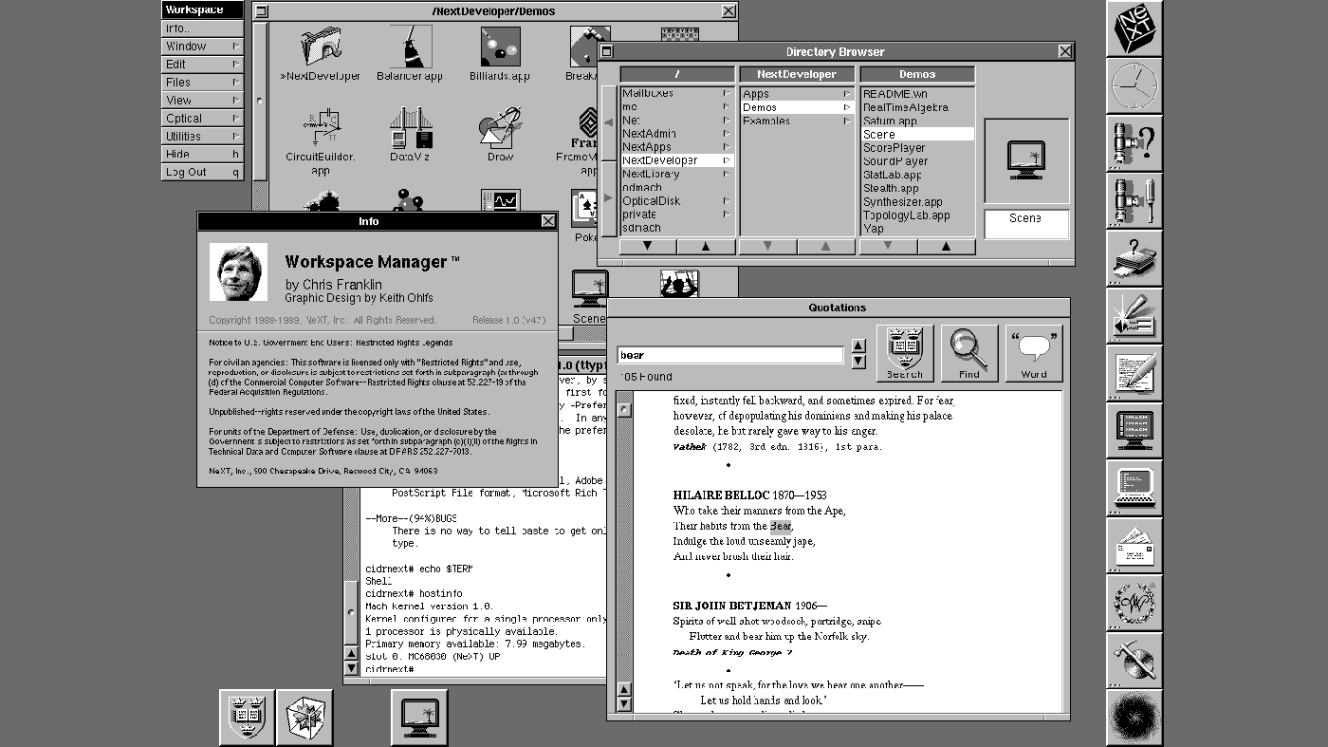The height and width of the screenshot is (747, 1328).
Task: Select Stealth.app in the Demos column
Action: click(x=917, y=188)
